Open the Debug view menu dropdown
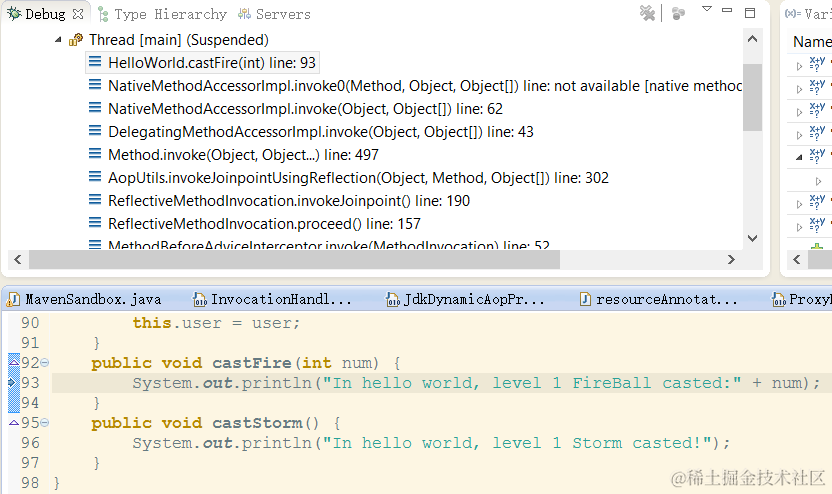The image size is (832, 494). coord(707,9)
